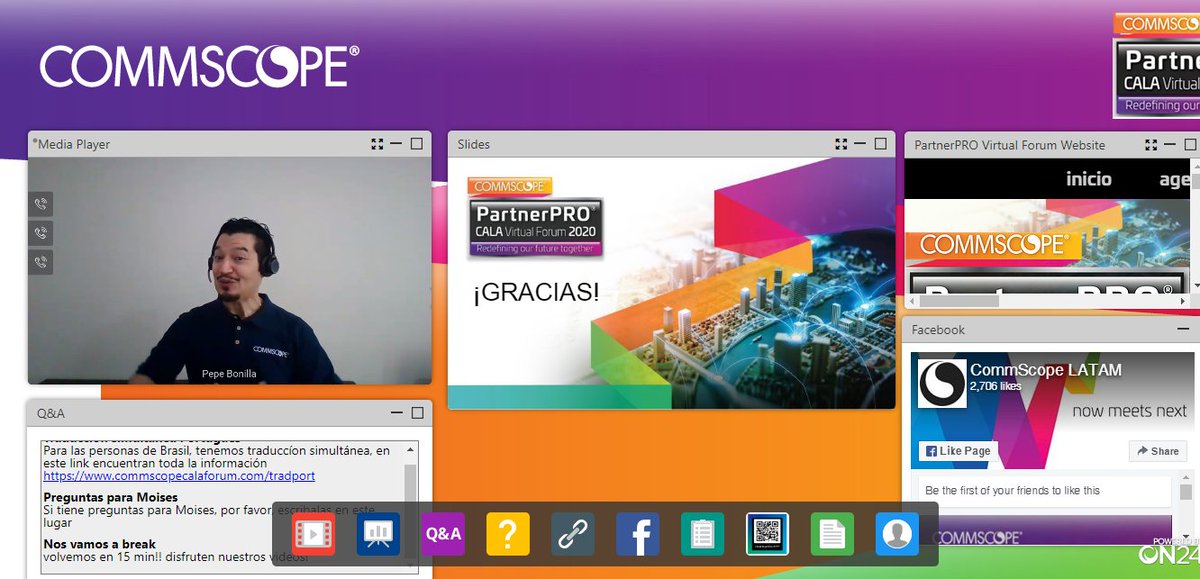The image size is (1200, 579).
Task: Click the Media Player panel title
Action: tap(74, 144)
